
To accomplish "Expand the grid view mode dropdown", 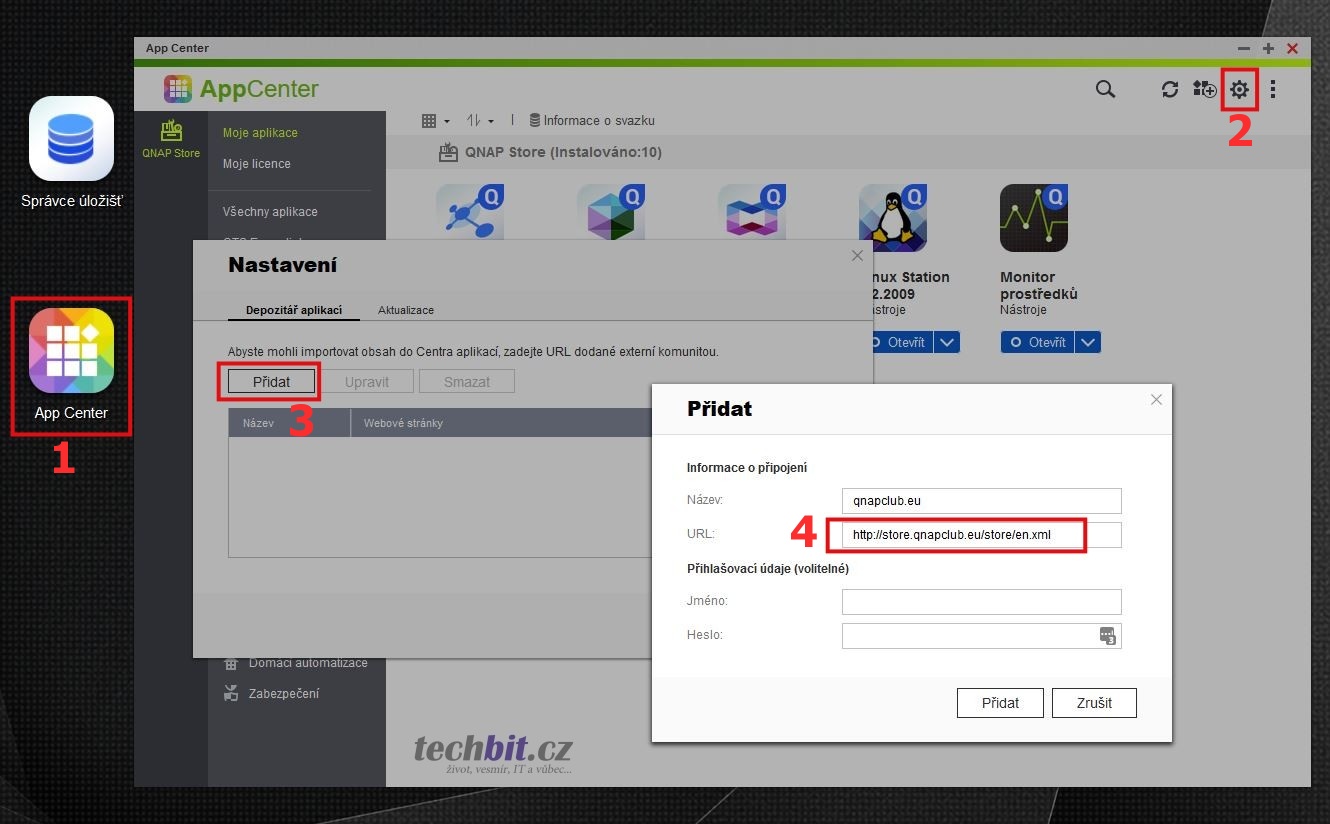I will (x=435, y=121).
